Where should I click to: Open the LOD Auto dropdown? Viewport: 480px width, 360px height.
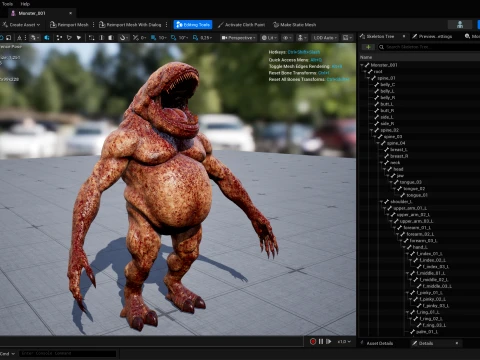(x=325, y=38)
